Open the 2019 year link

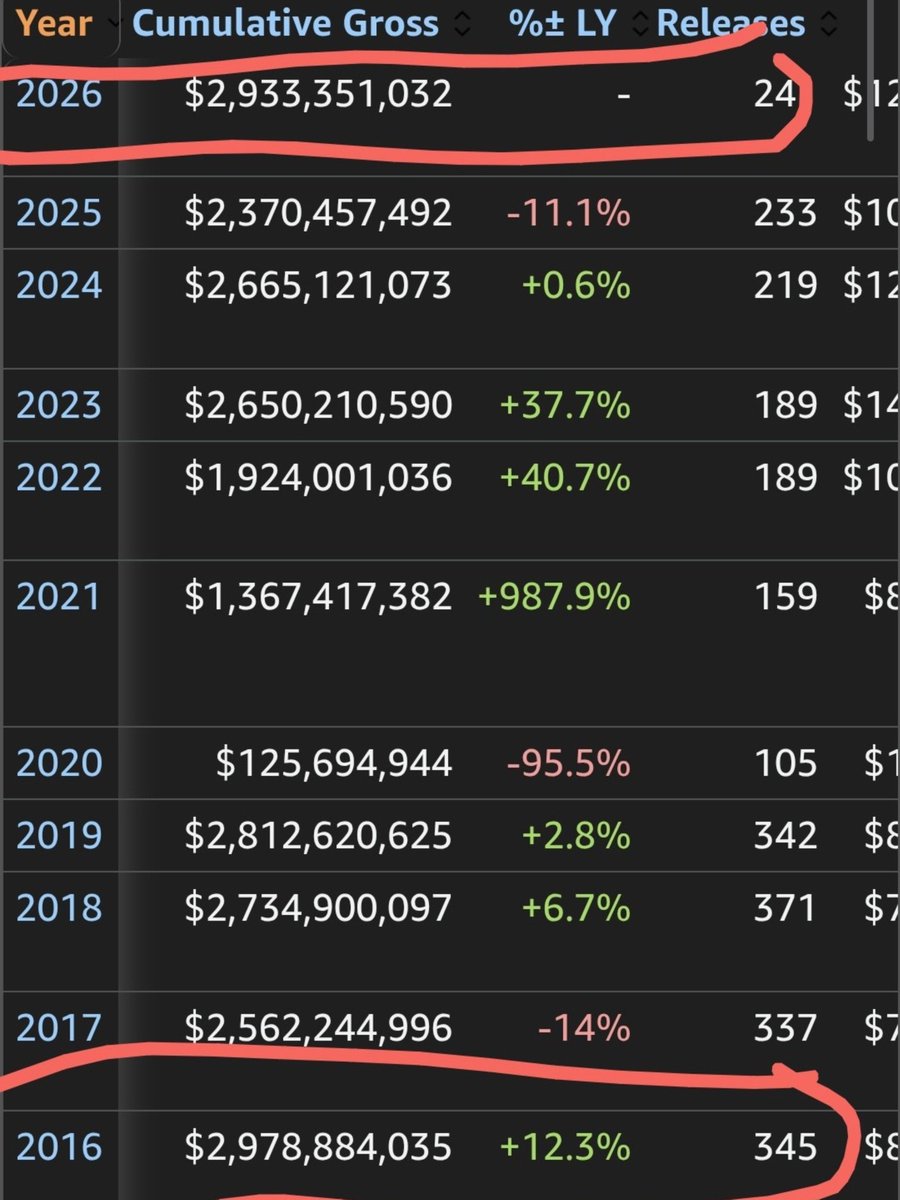[59, 835]
